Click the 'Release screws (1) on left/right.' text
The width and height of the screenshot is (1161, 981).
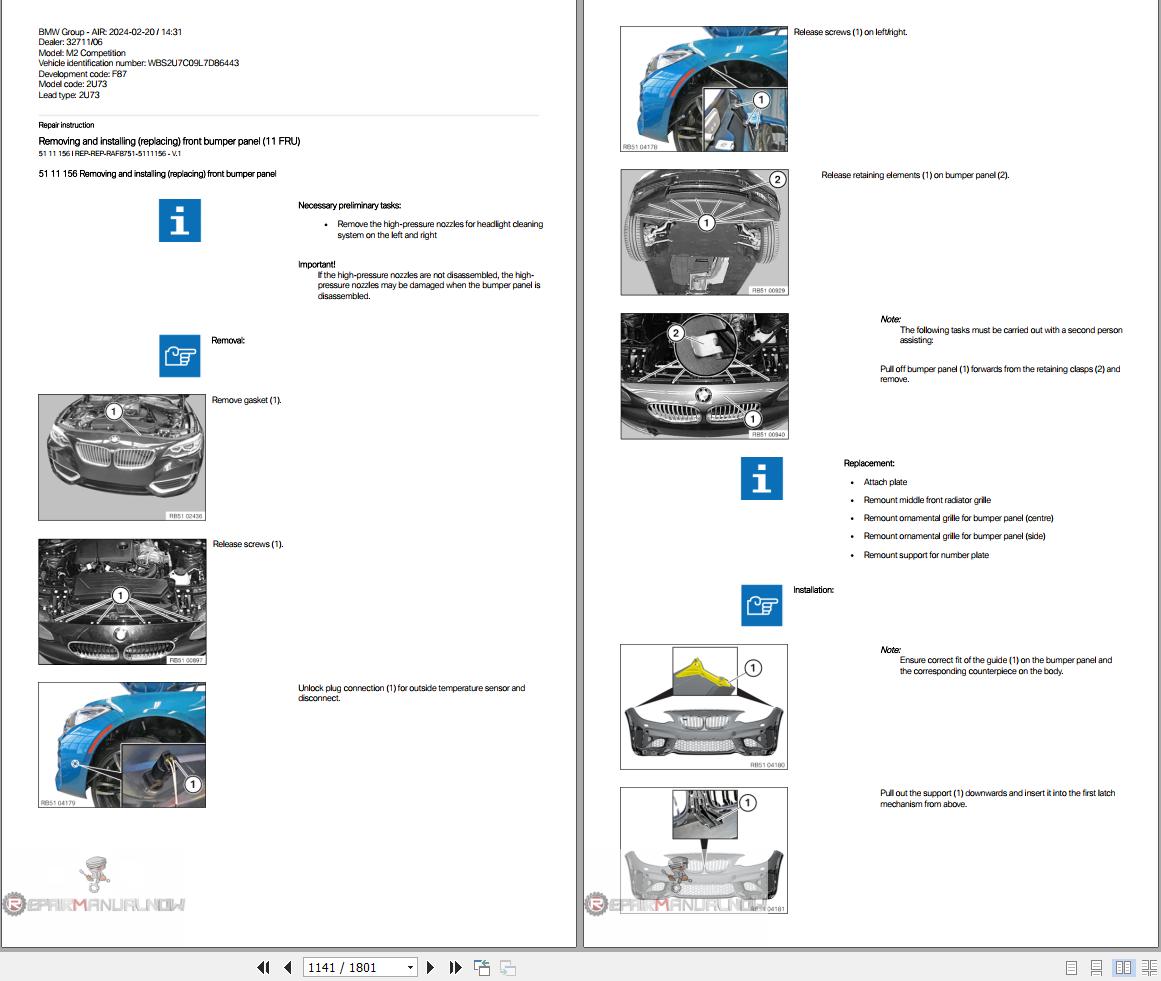click(x=850, y=33)
